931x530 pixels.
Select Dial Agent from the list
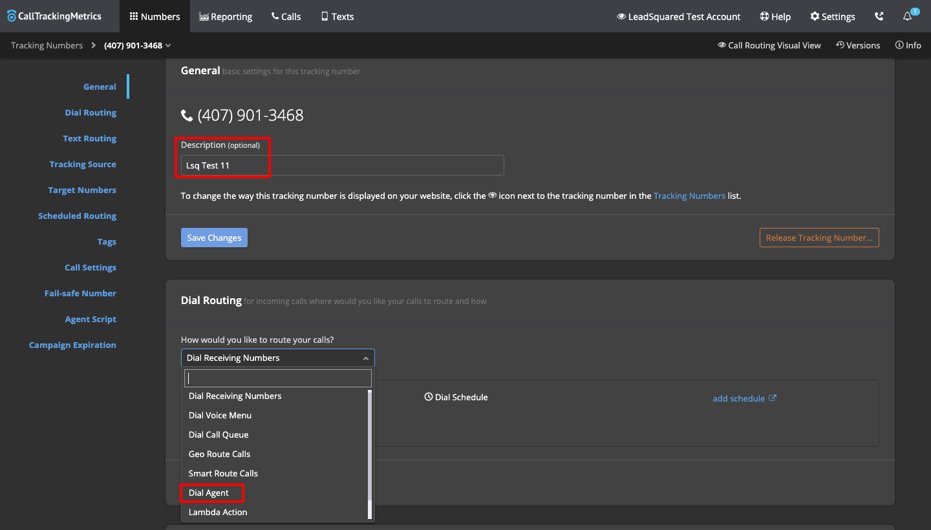tap(209, 493)
